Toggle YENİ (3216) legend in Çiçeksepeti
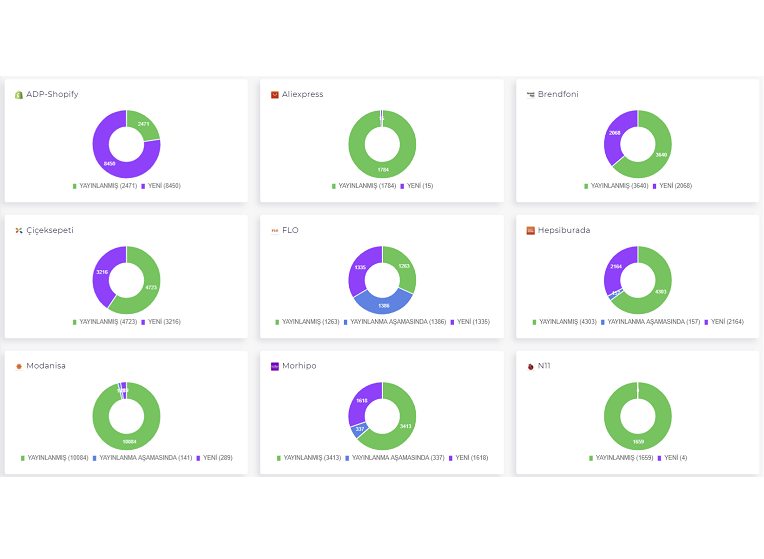This screenshot has width=764, height=559. [x=161, y=322]
